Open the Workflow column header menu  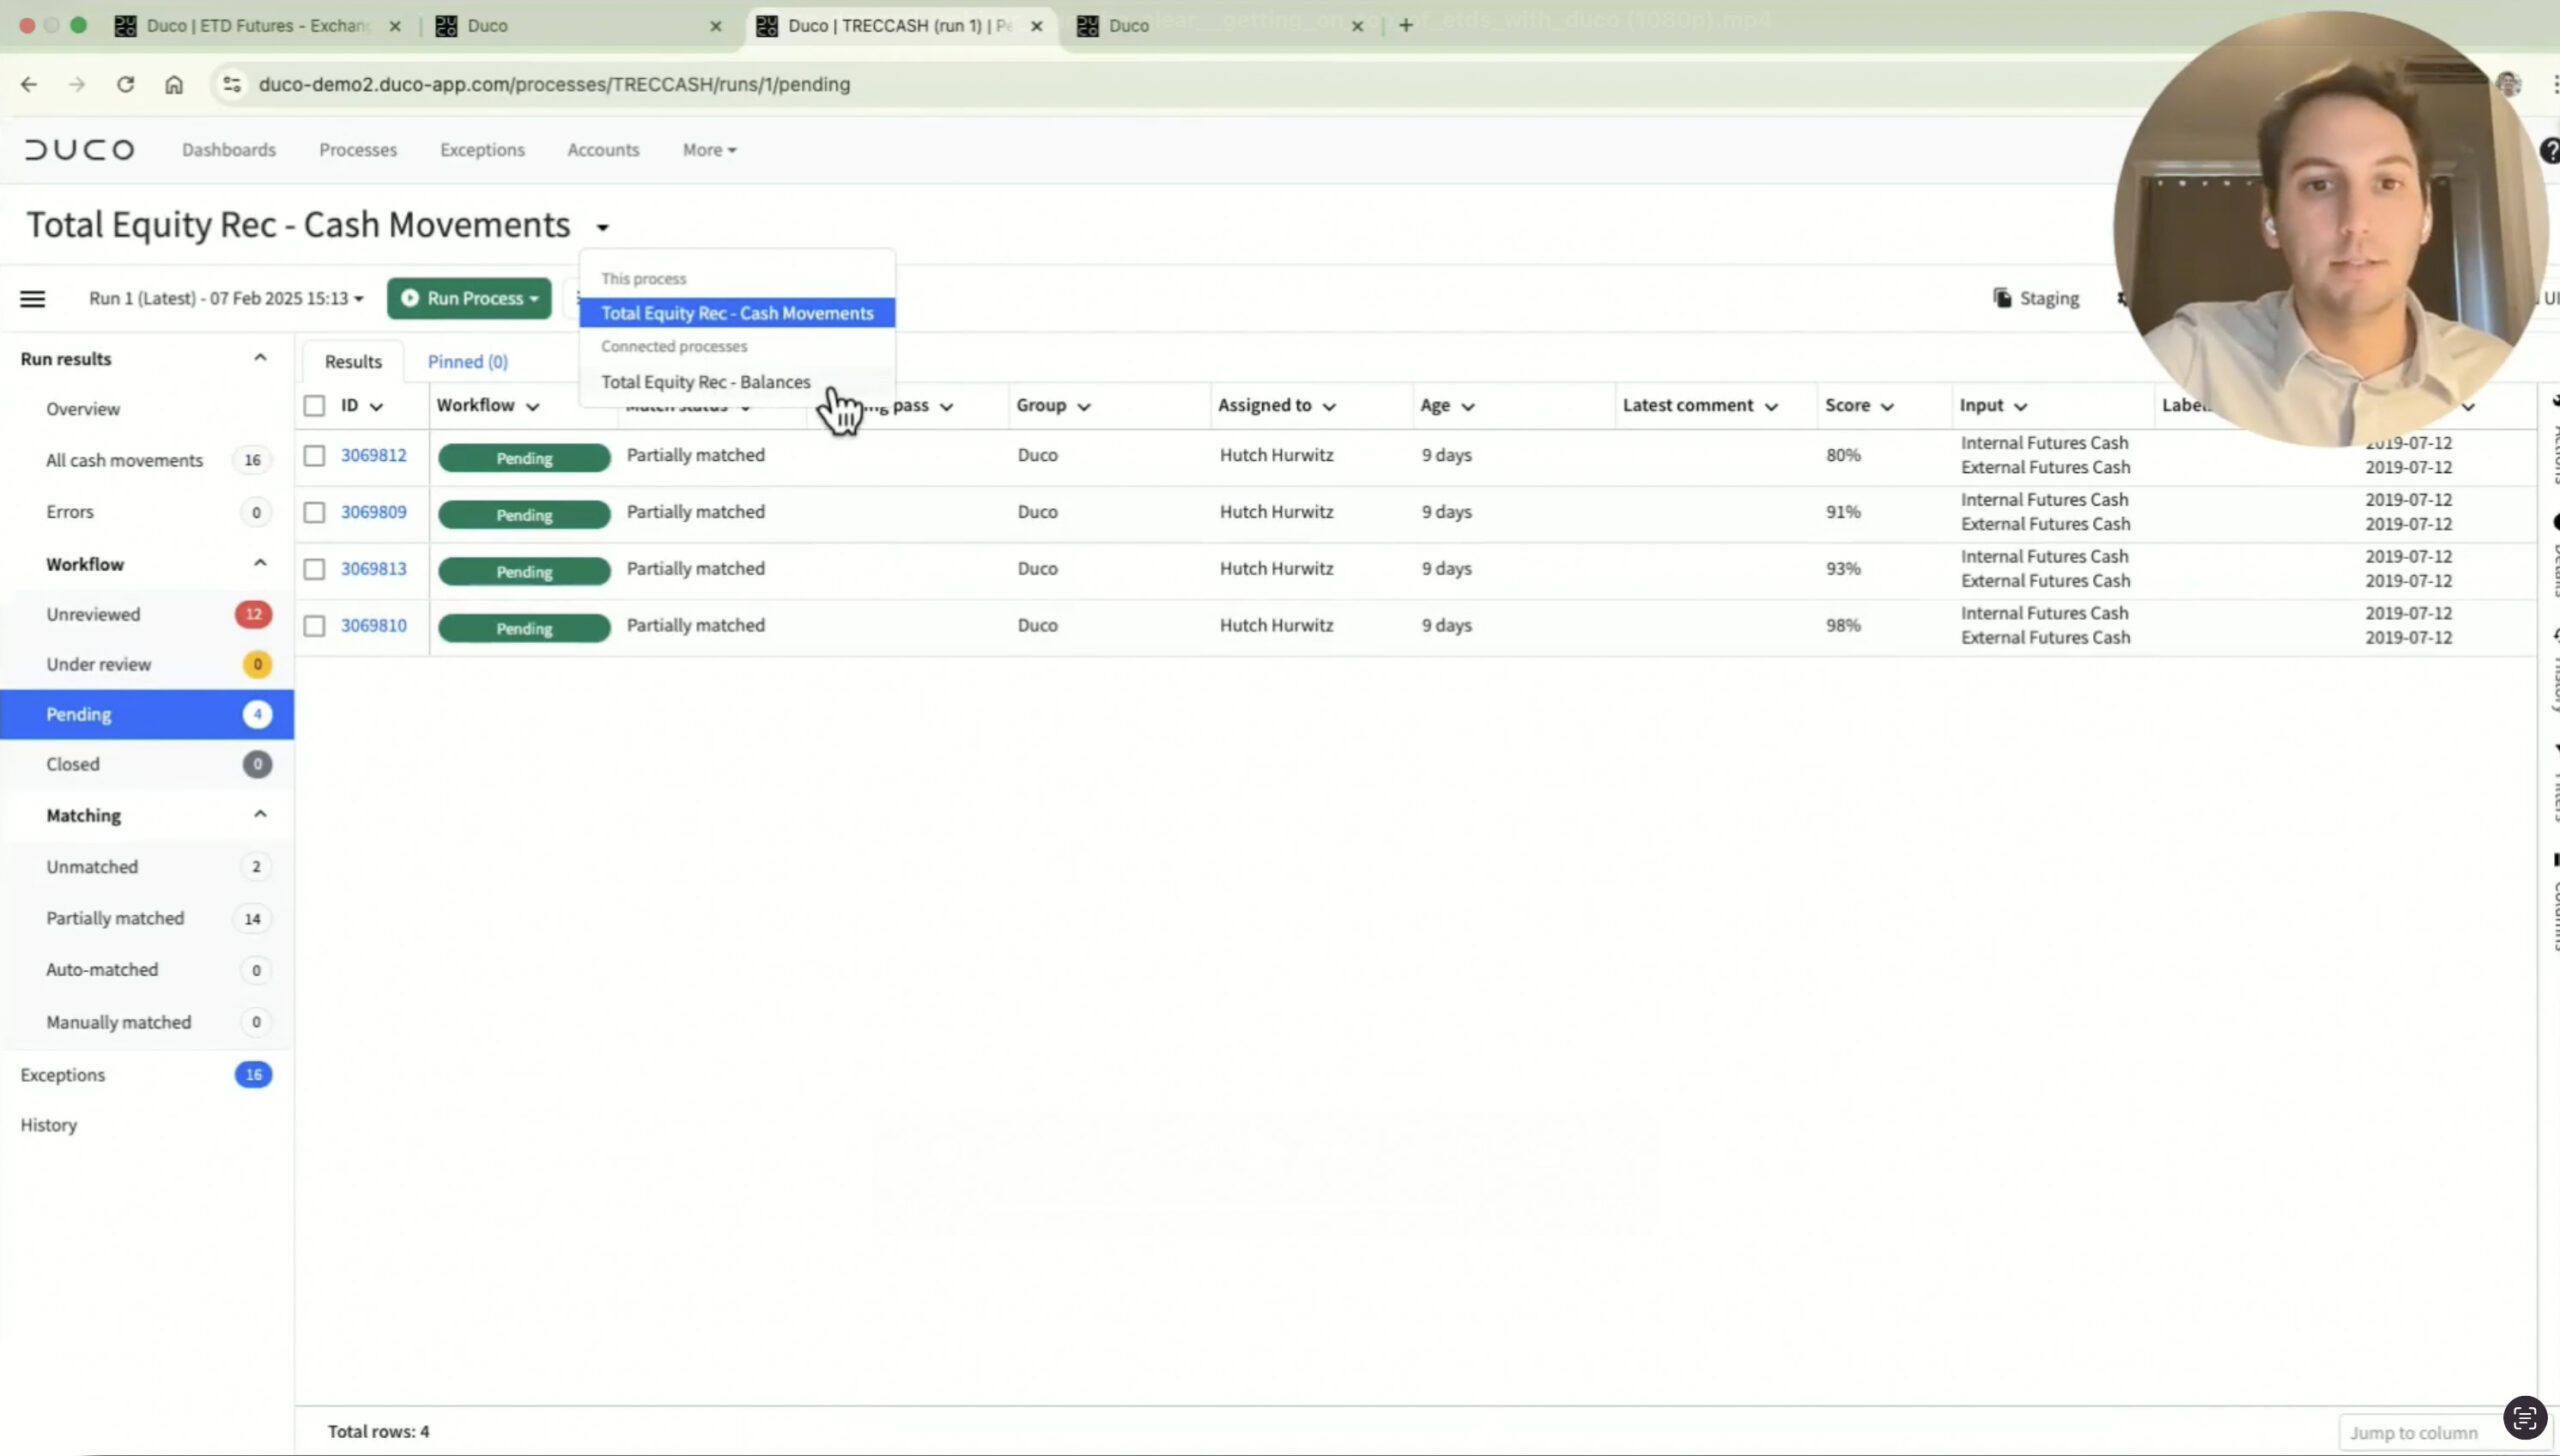[532, 407]
